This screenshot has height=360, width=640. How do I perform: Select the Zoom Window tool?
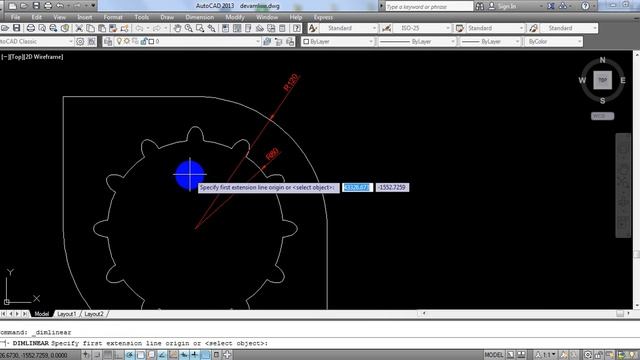click(x=200, y=28)
